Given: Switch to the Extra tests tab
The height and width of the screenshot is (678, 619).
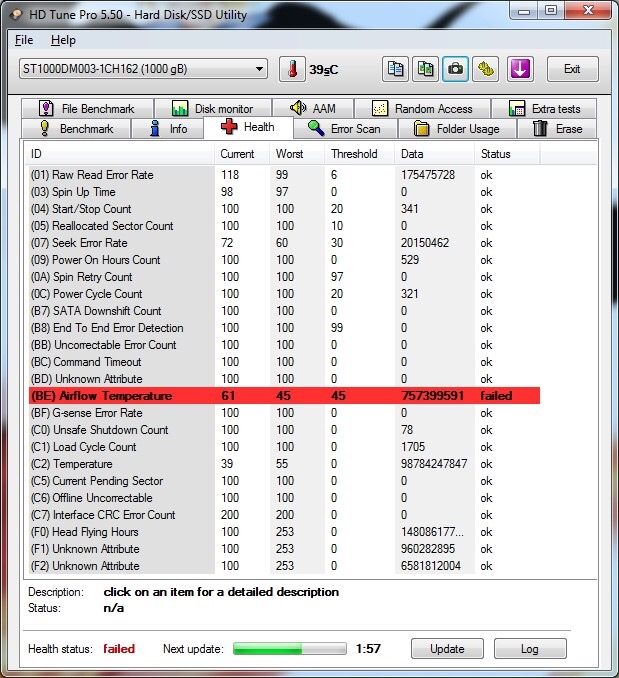Looking at the screenshot, I should pyautogui.click(x=544, y=109).
